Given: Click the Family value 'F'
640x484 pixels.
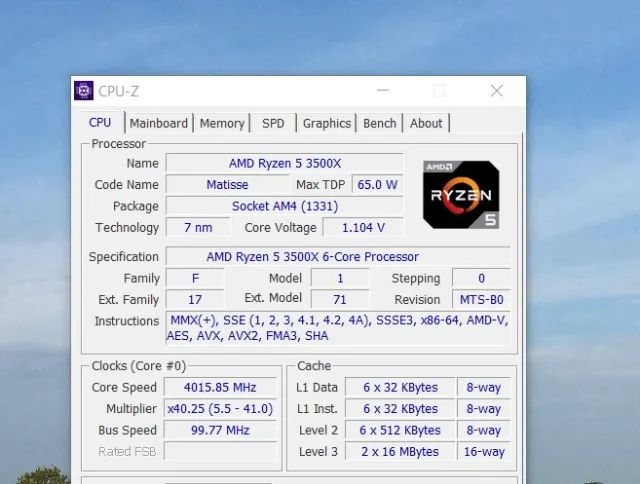Looking at the screenshot, I should point(195,278).
